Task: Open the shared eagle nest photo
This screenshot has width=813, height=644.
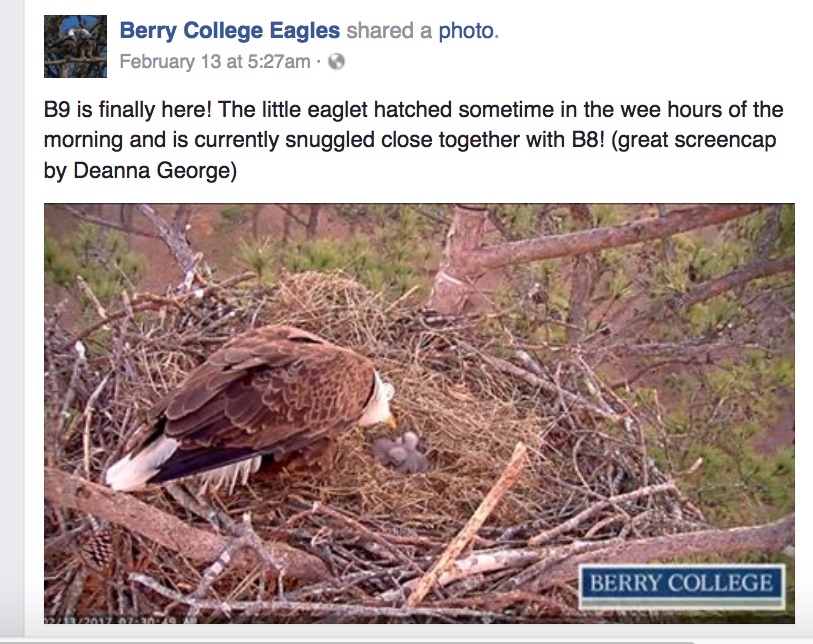Action: tap(419, 413)
